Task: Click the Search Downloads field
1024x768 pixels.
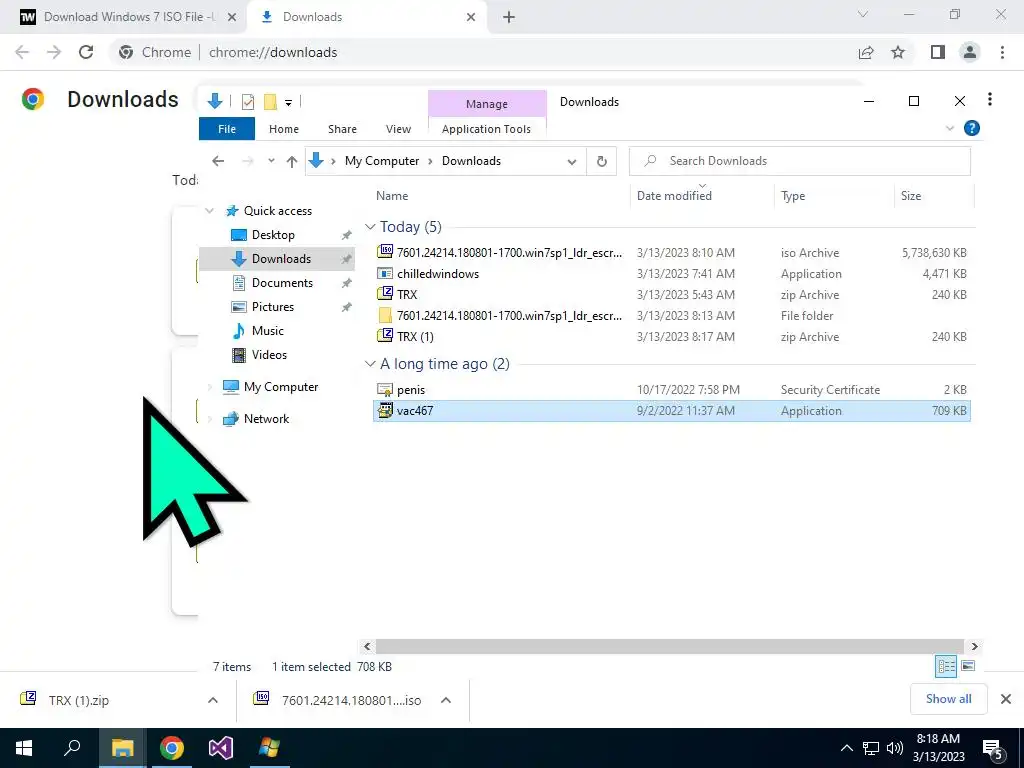Action: pos(799,161)
